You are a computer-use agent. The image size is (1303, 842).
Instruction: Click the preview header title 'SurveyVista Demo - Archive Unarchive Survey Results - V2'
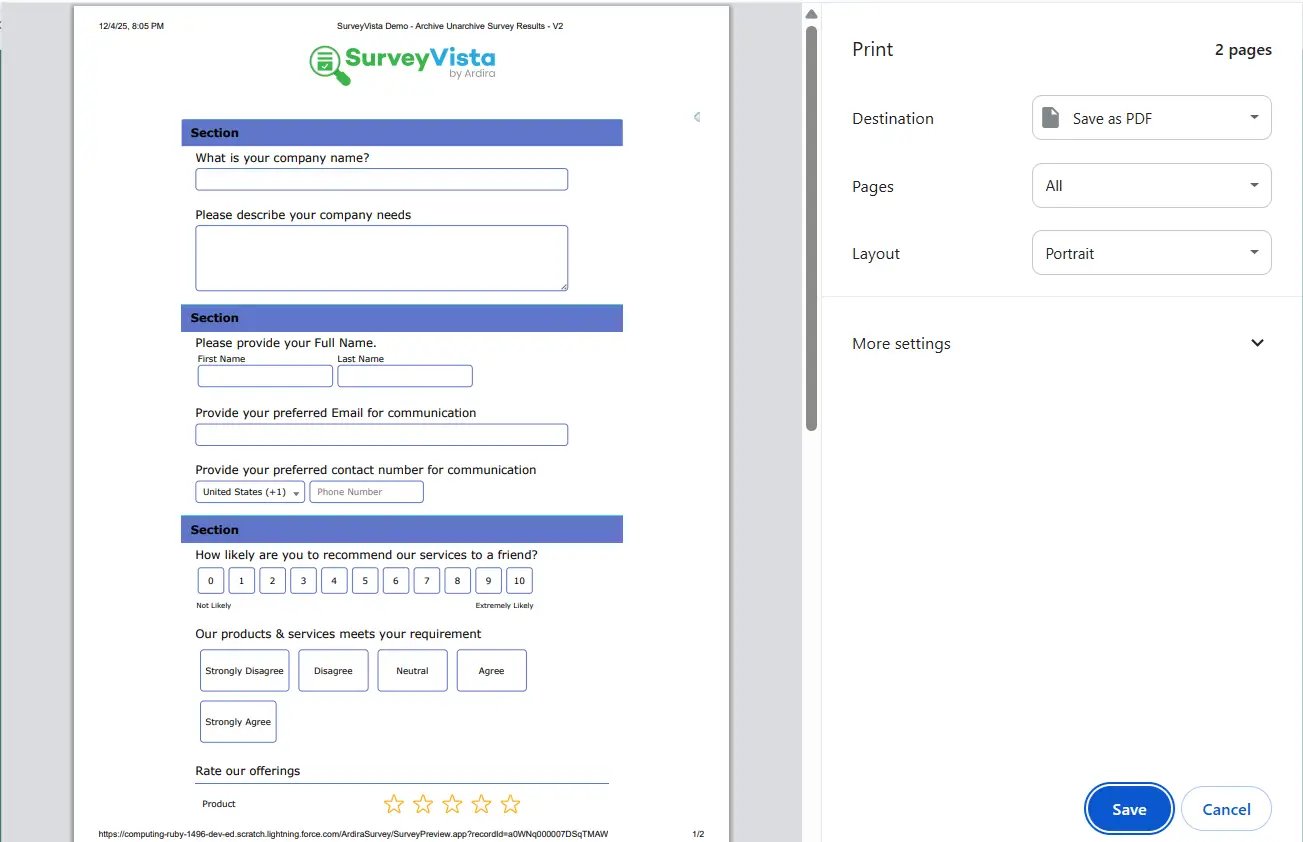click(x=451, y=26)
